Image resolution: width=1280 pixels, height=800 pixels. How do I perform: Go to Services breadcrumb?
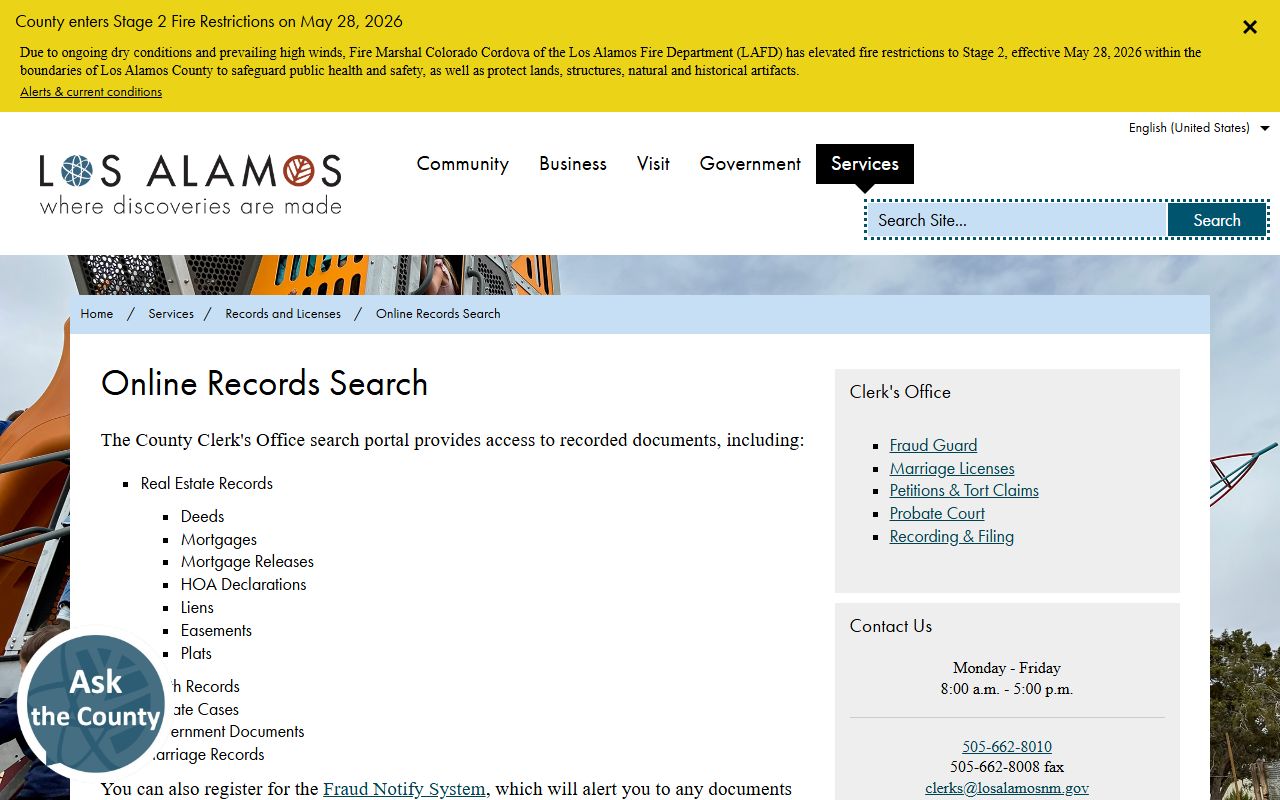pyautogui.click(x=171, y=314)
